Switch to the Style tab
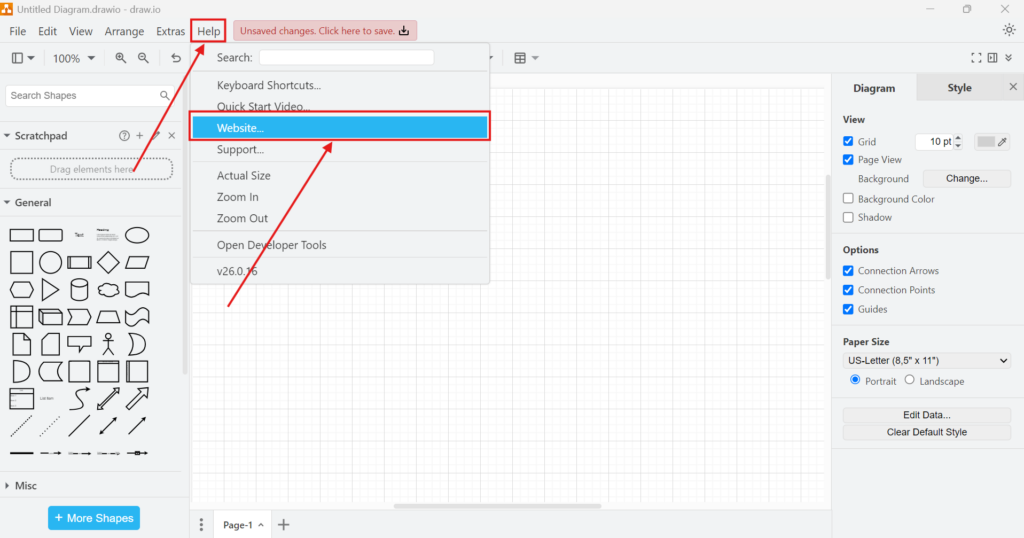Screen dimensions: 1024x538 [x=959, y=88]
